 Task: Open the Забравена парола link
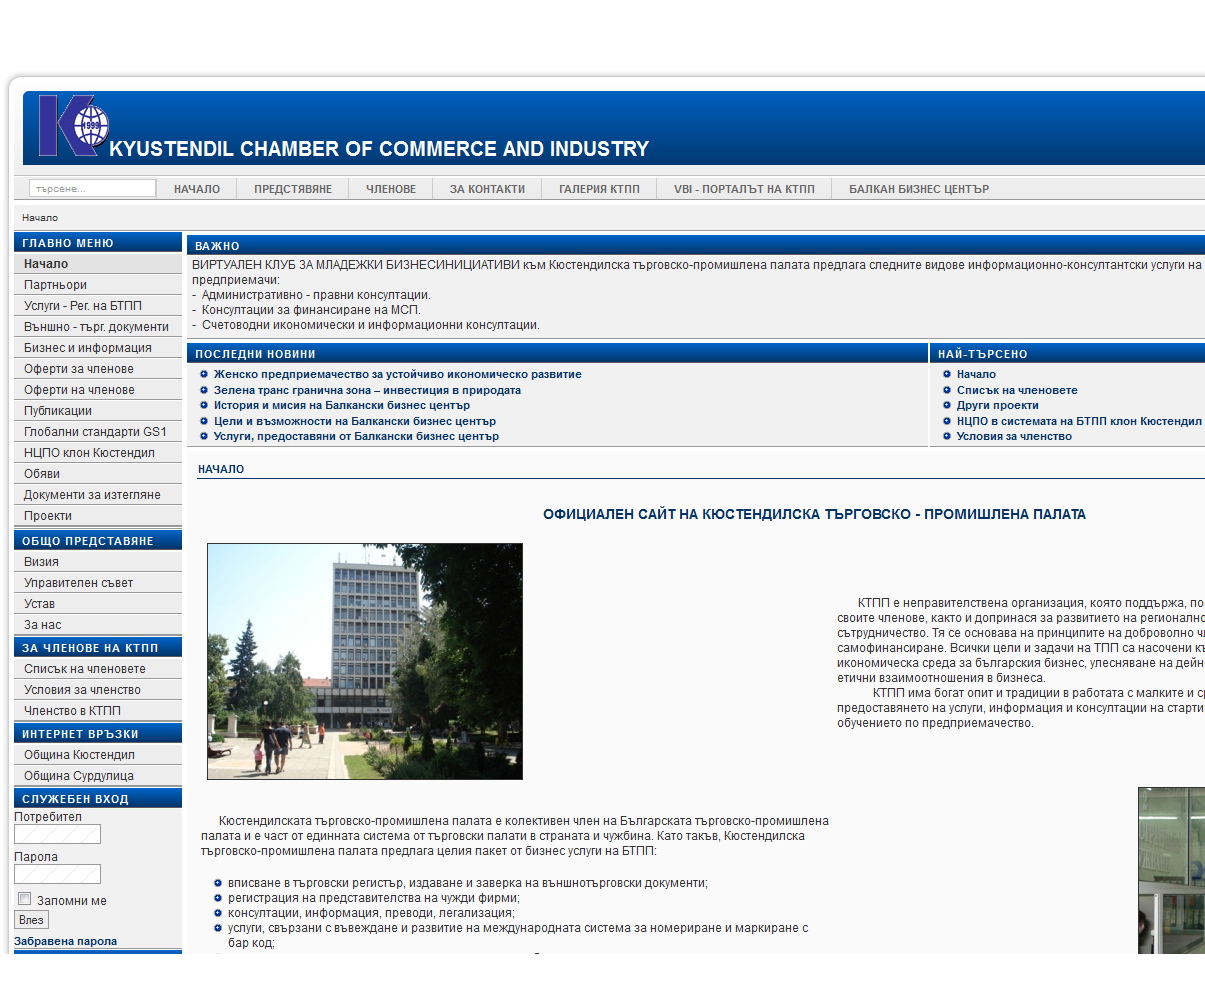pyautogui.click(x=65, y=941)
